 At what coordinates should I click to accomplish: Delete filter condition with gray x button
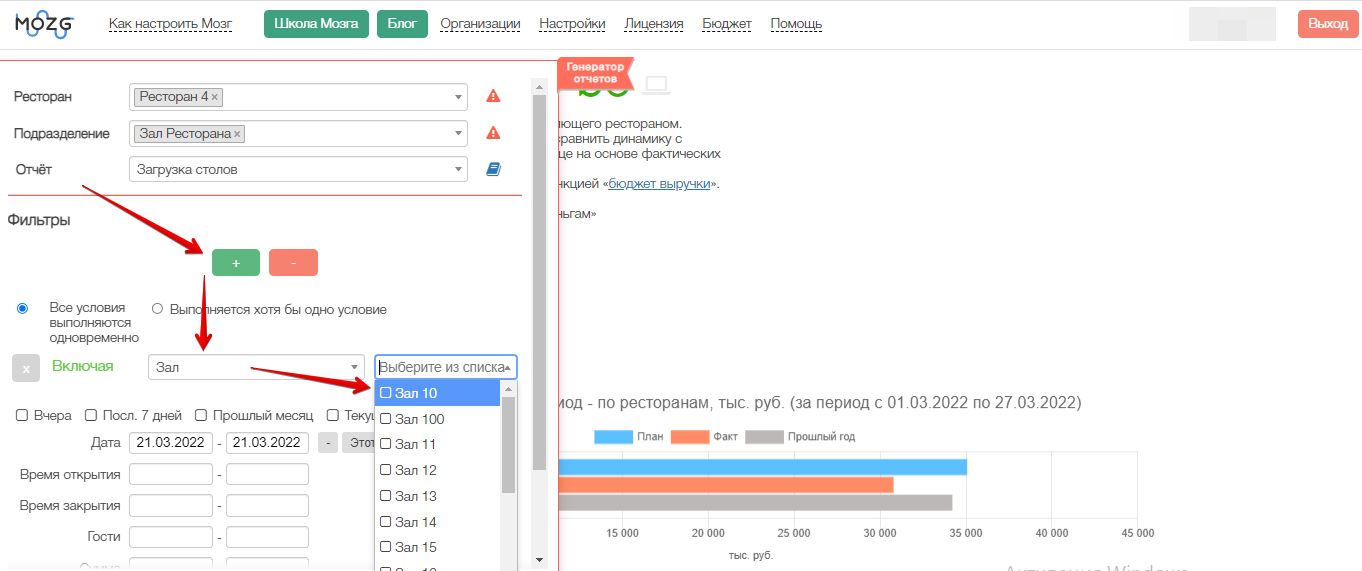click(26, 368)
